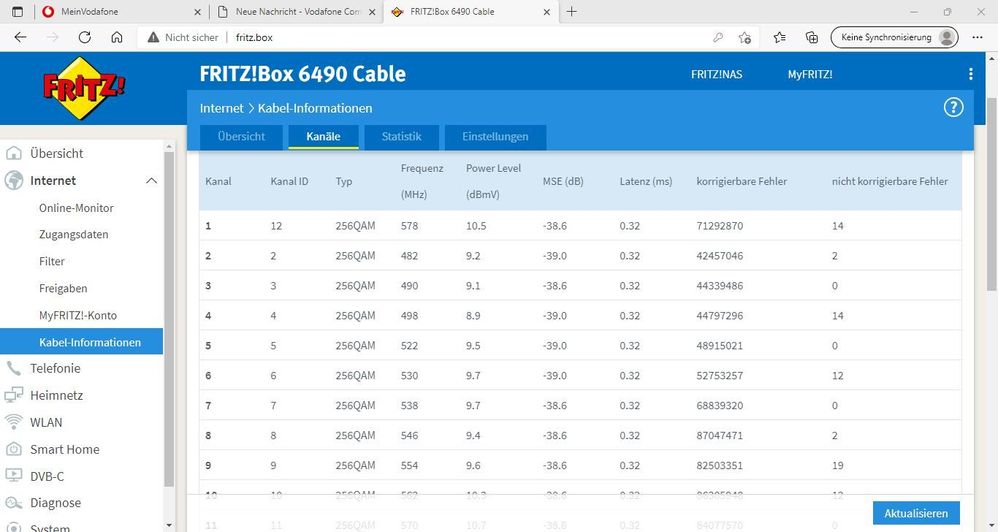Open the FRITZ!NAS link
998x532 pixels.
717,74
